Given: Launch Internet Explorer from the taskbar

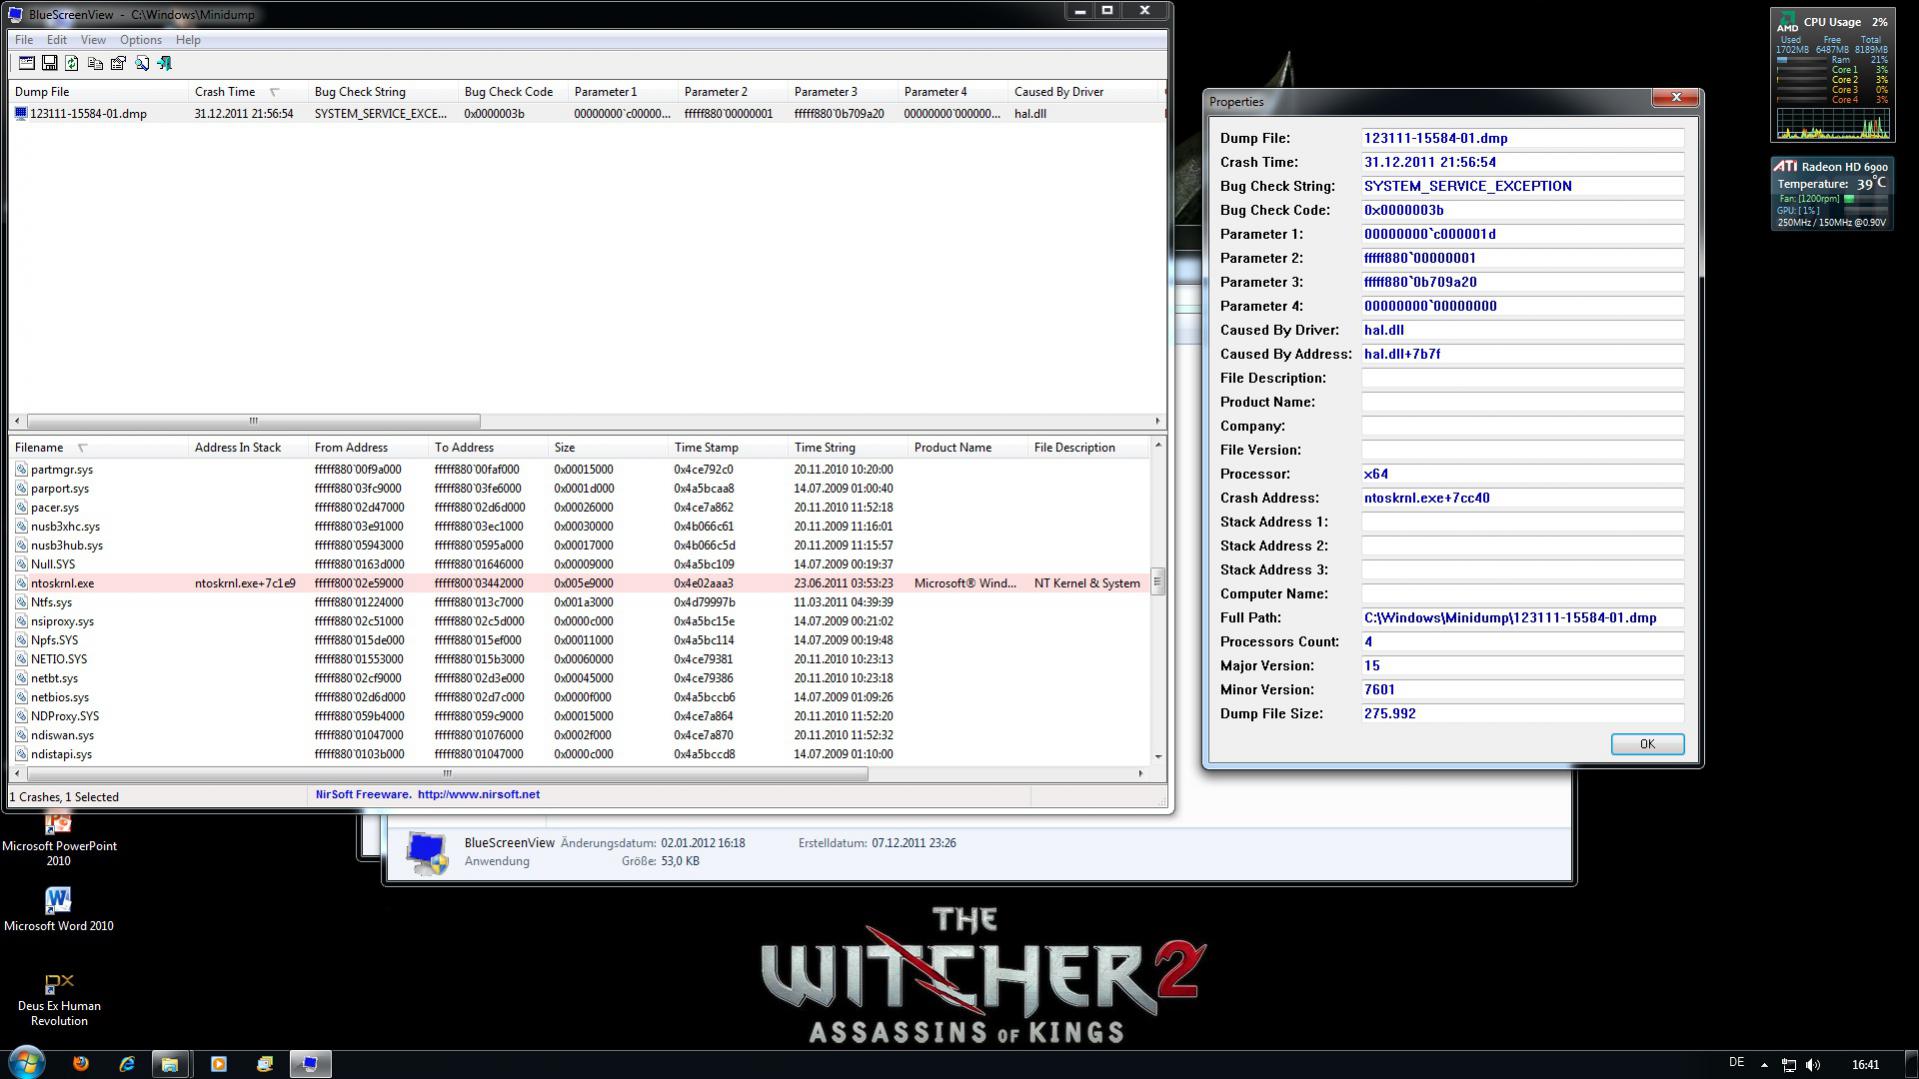Looking at the screenshot, I should [127, 1064].
